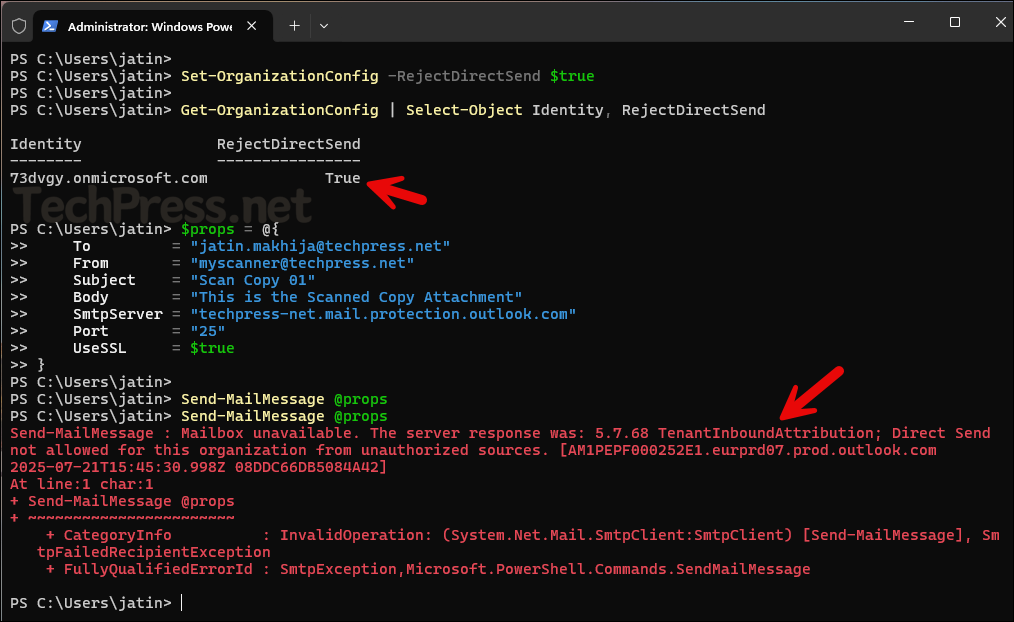
Task: Click the first Send-MailMessage @props command
Action: [284, 400]
